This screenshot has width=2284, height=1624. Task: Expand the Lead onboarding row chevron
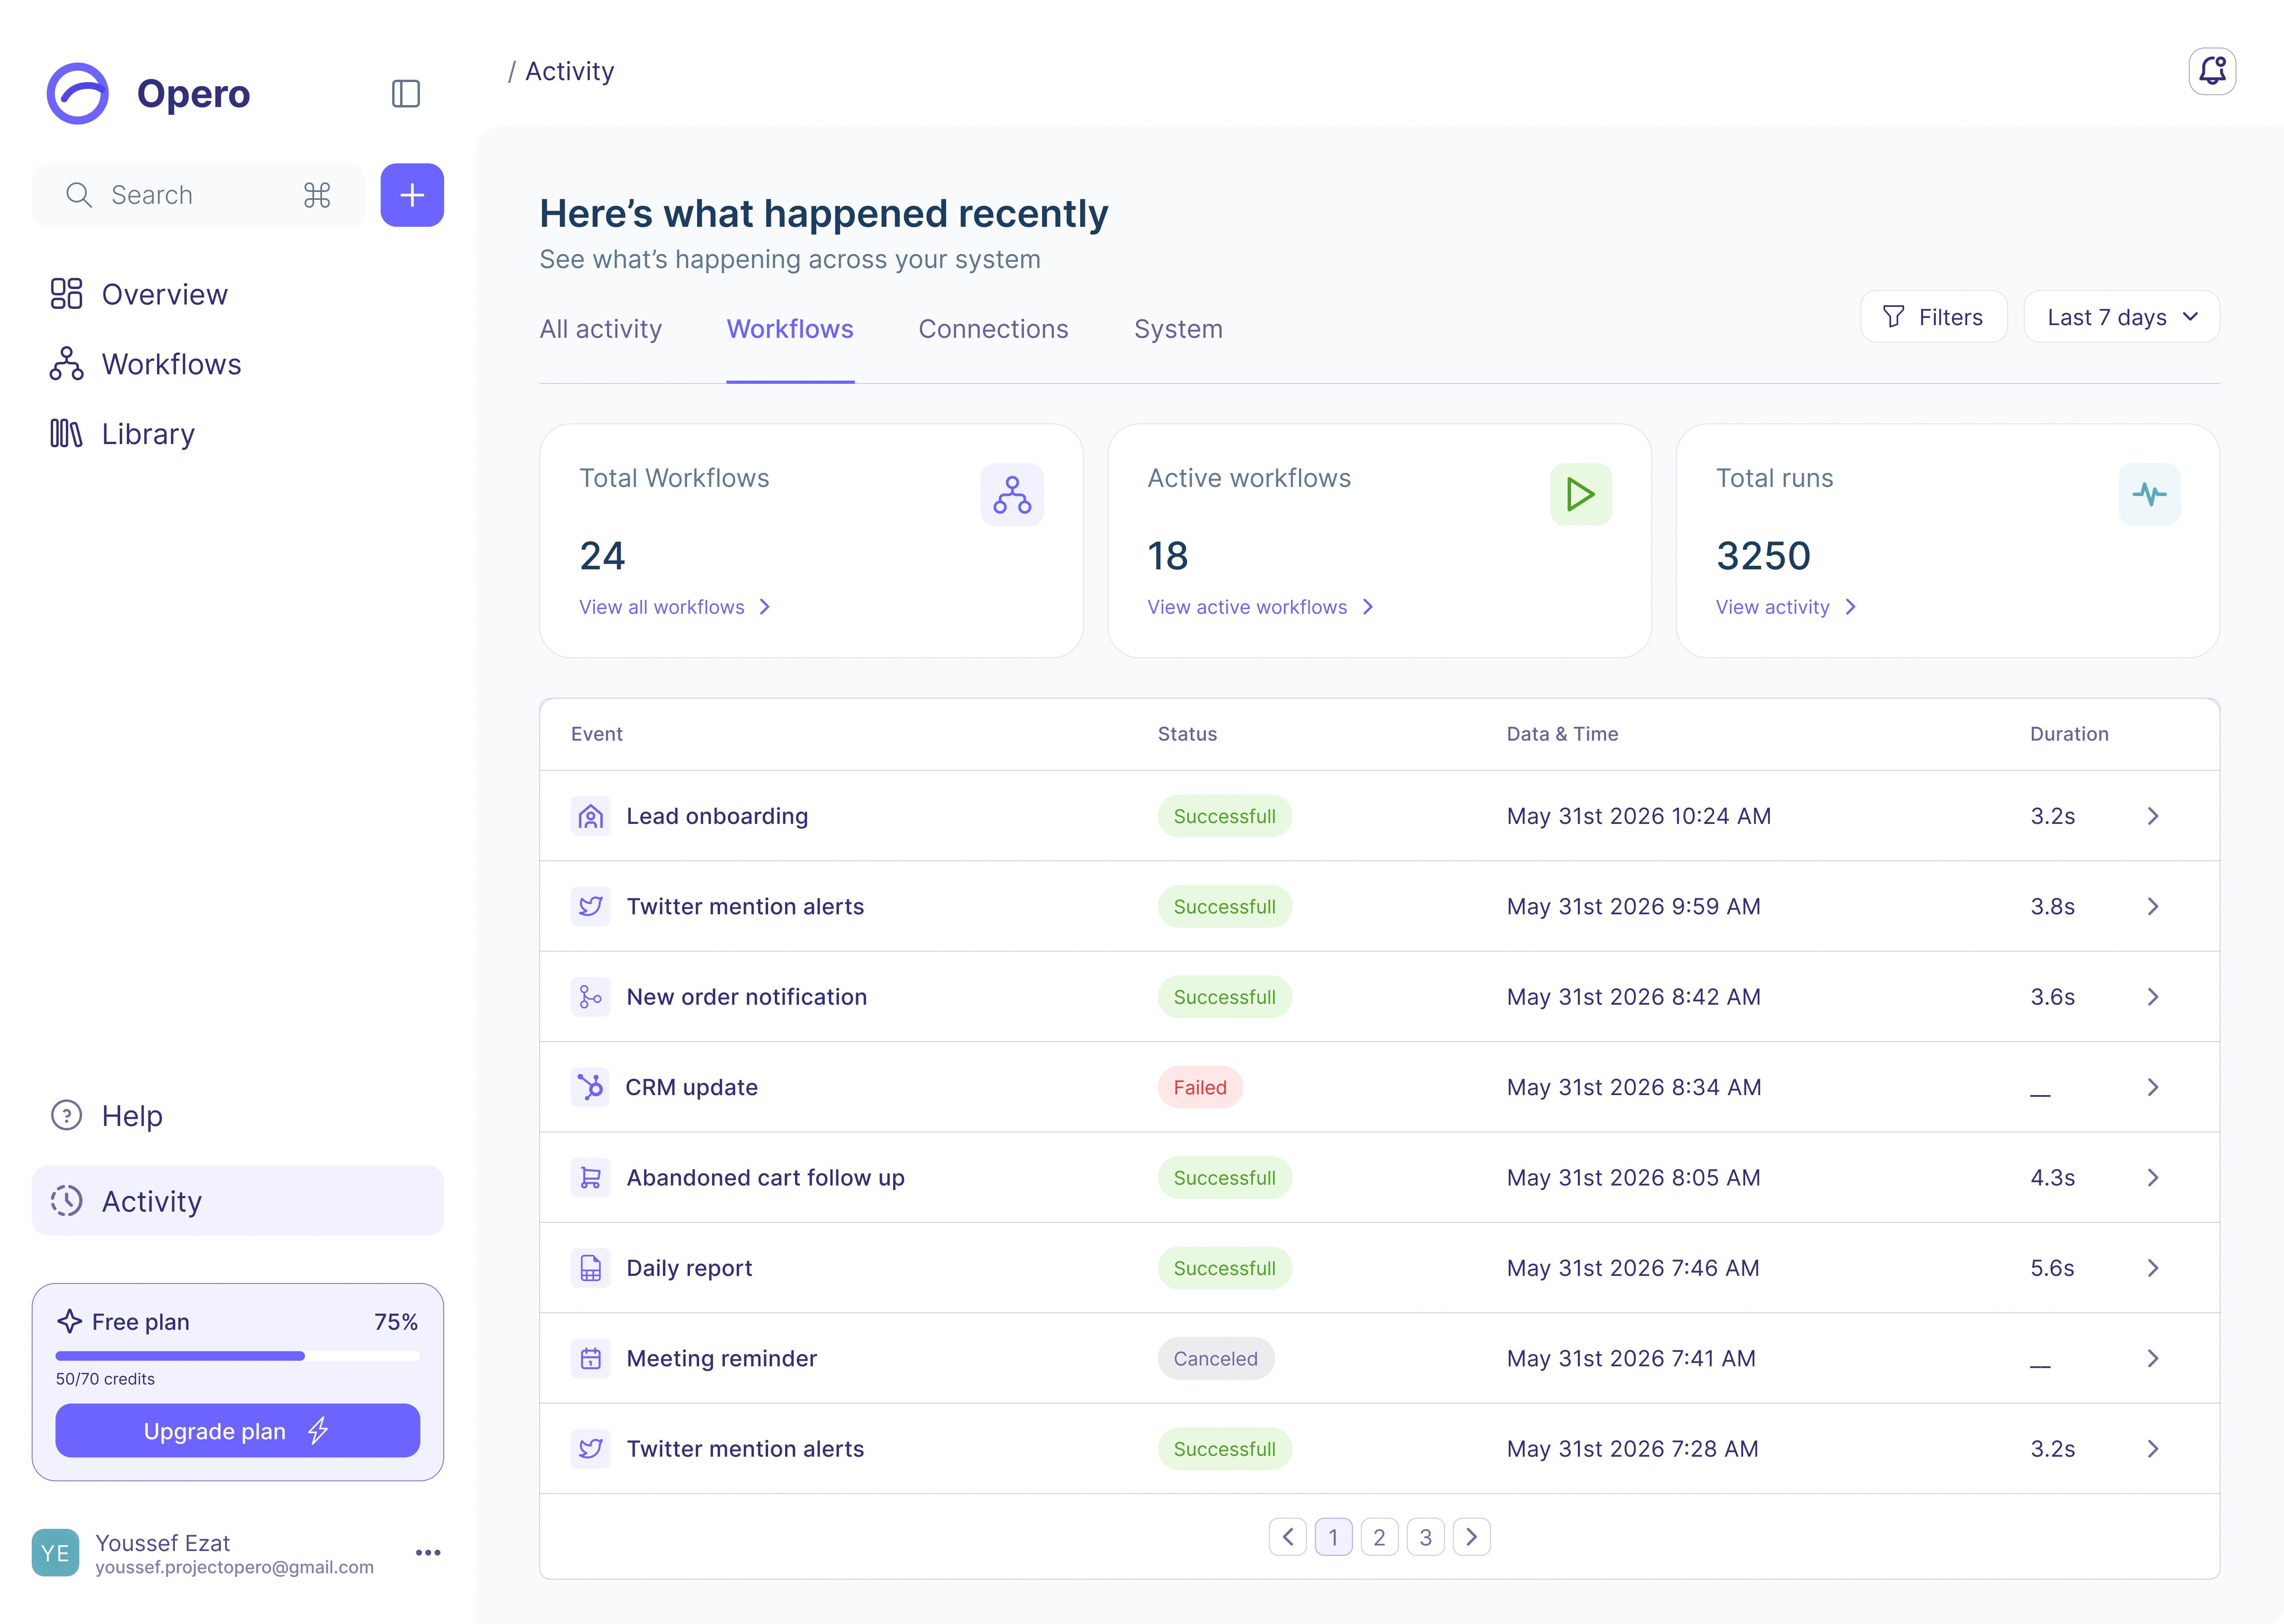(x=2152, y=816)
